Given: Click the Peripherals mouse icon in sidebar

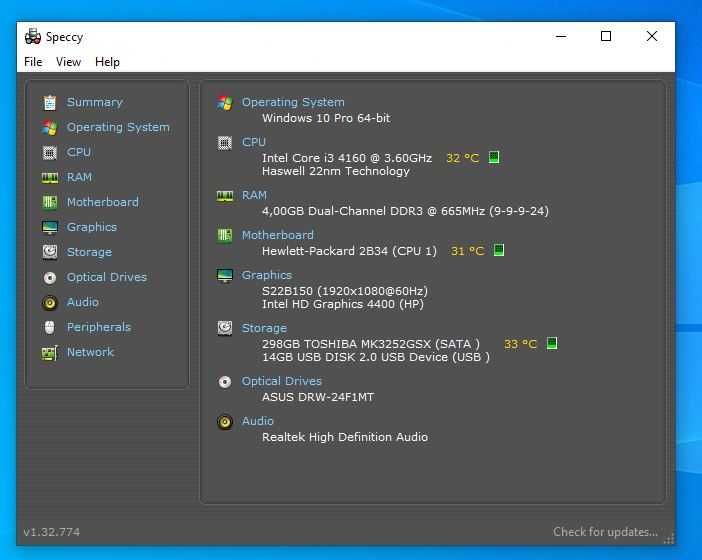Looking at the screenshot, I should (x=50, y=327).
